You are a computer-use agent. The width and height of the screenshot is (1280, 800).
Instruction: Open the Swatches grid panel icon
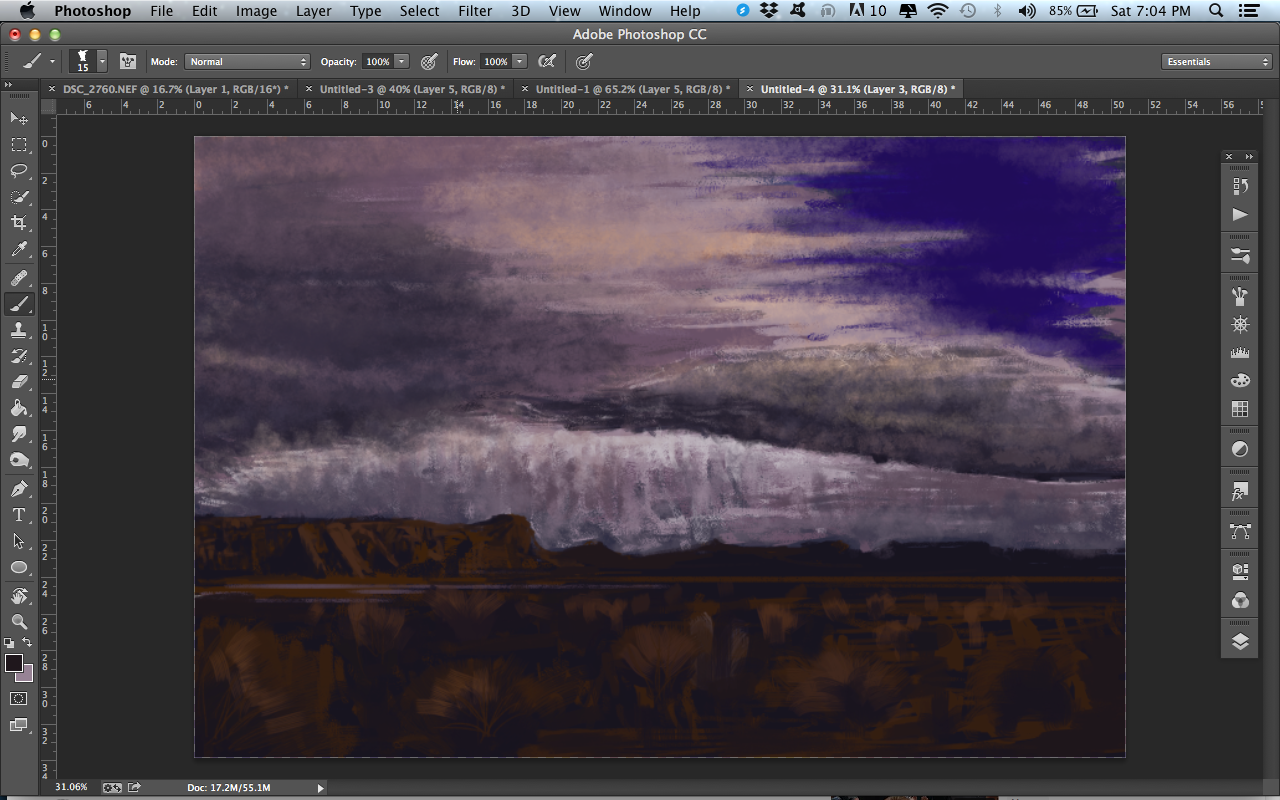tap(1240, 409)
